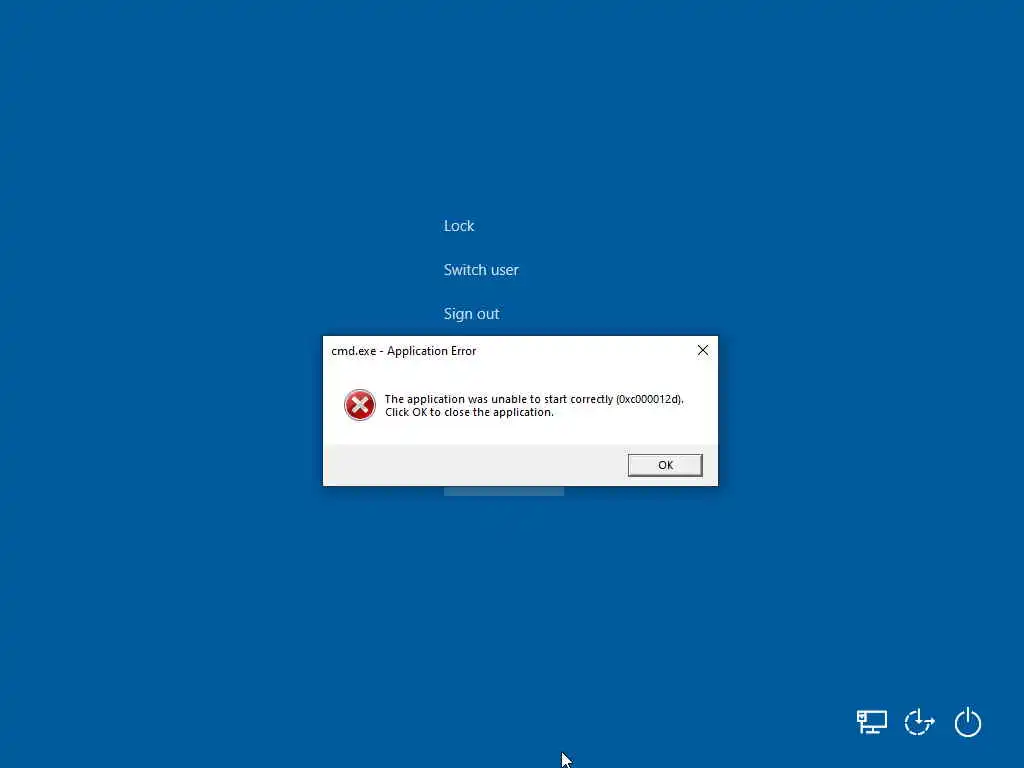Select Sign out
The height and width of the screenshot is (768, 1024).
(x=472, y=314)
